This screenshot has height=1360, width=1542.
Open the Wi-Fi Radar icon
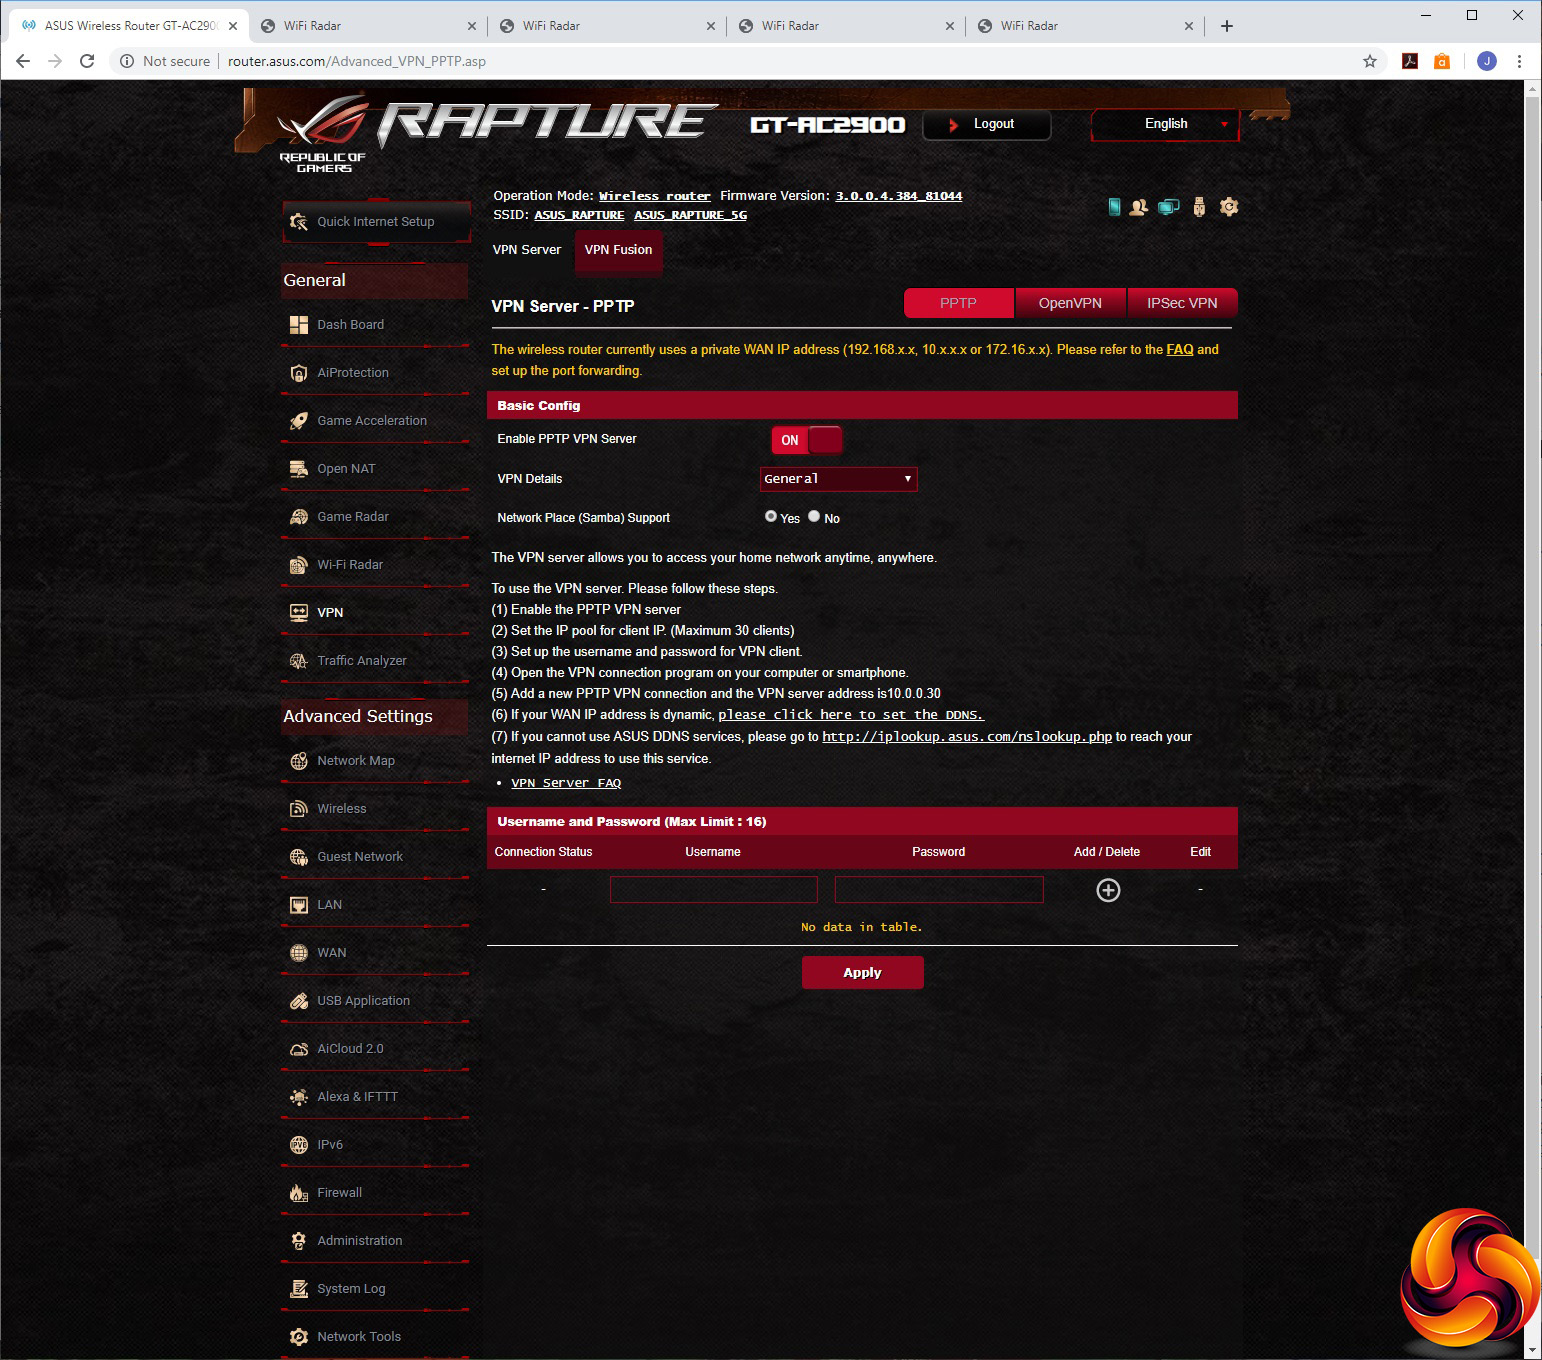click(x=298, y=565)
